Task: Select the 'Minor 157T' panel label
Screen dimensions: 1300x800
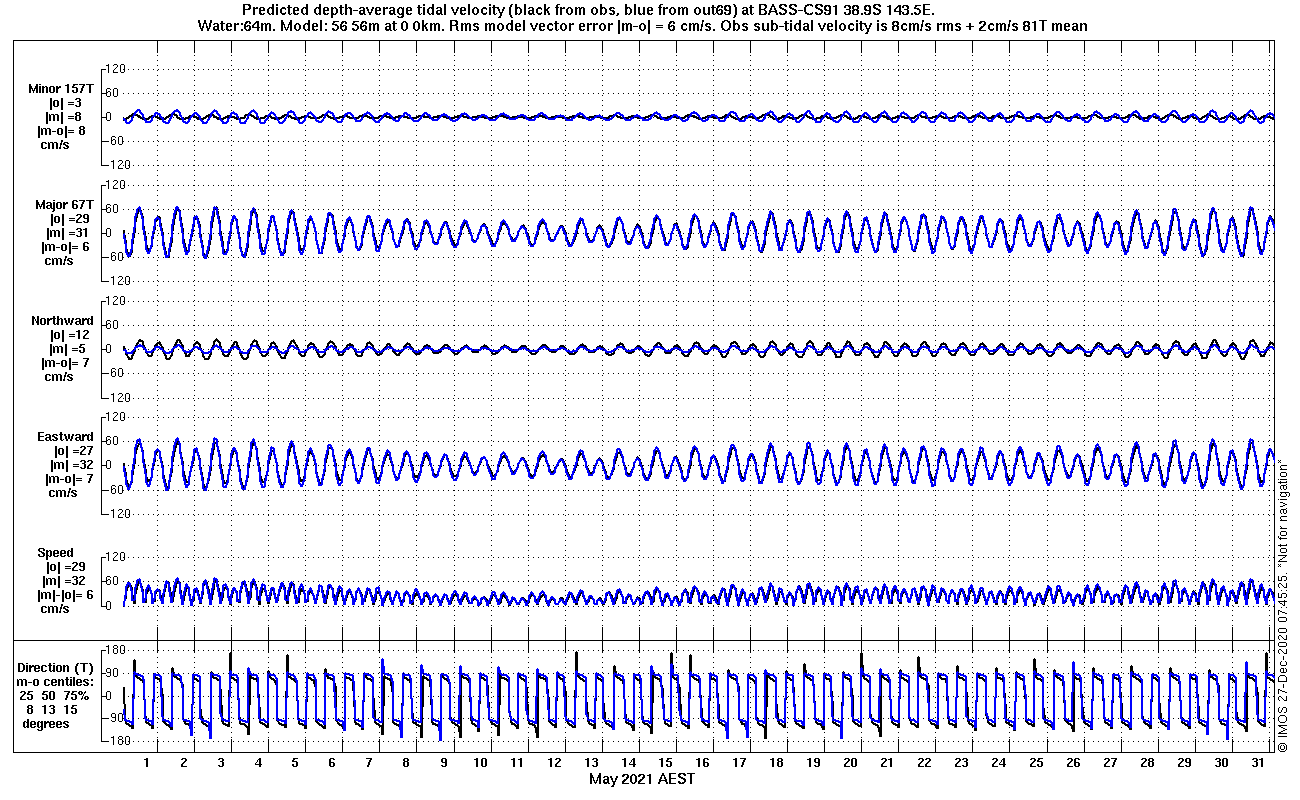Action: pos(61,89)
